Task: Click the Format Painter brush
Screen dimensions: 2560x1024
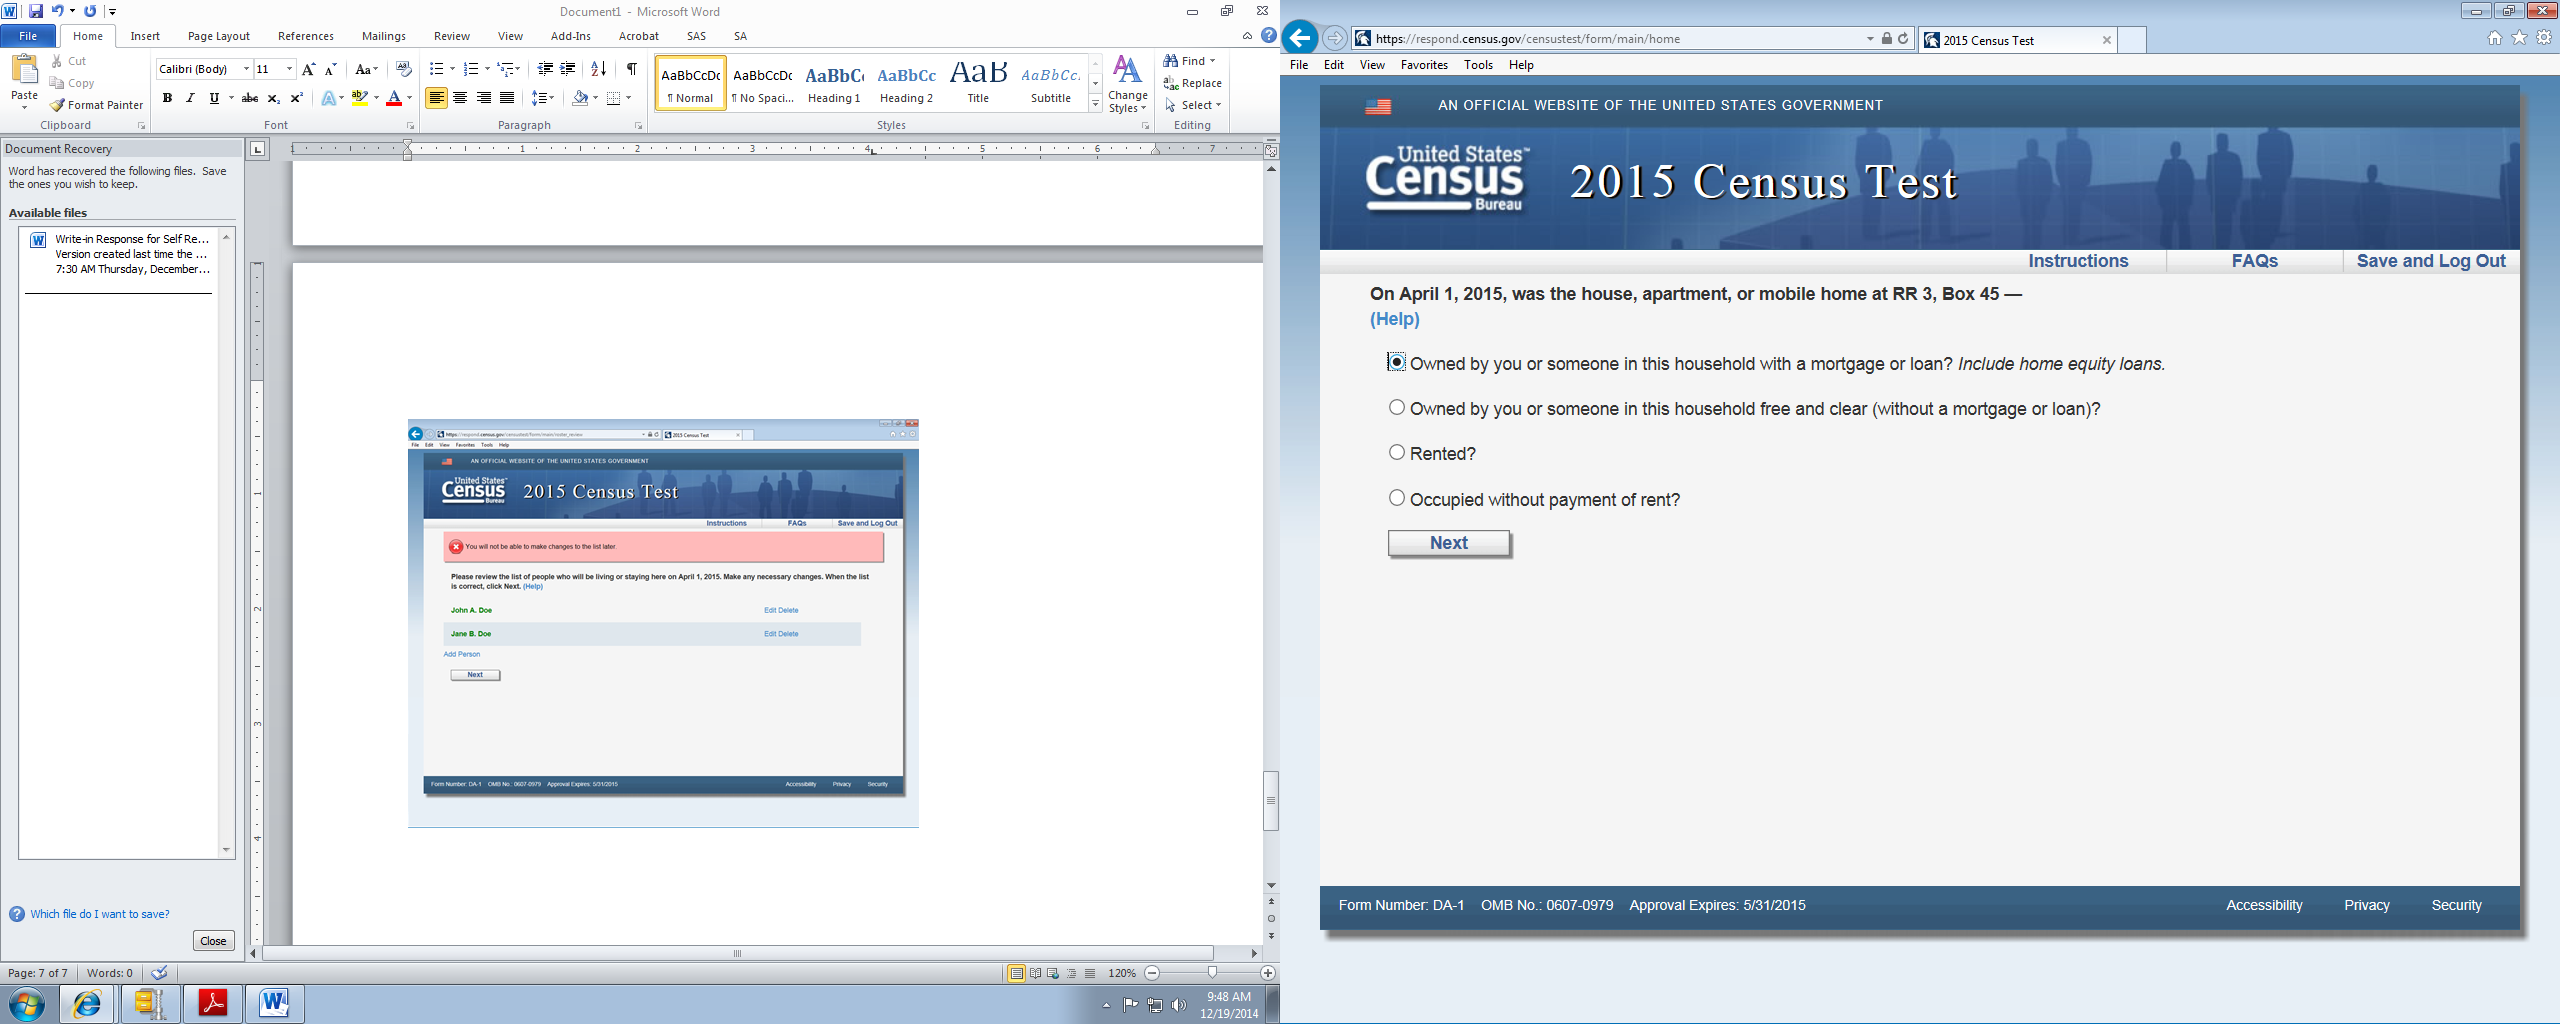Action: tap(57, 105)
